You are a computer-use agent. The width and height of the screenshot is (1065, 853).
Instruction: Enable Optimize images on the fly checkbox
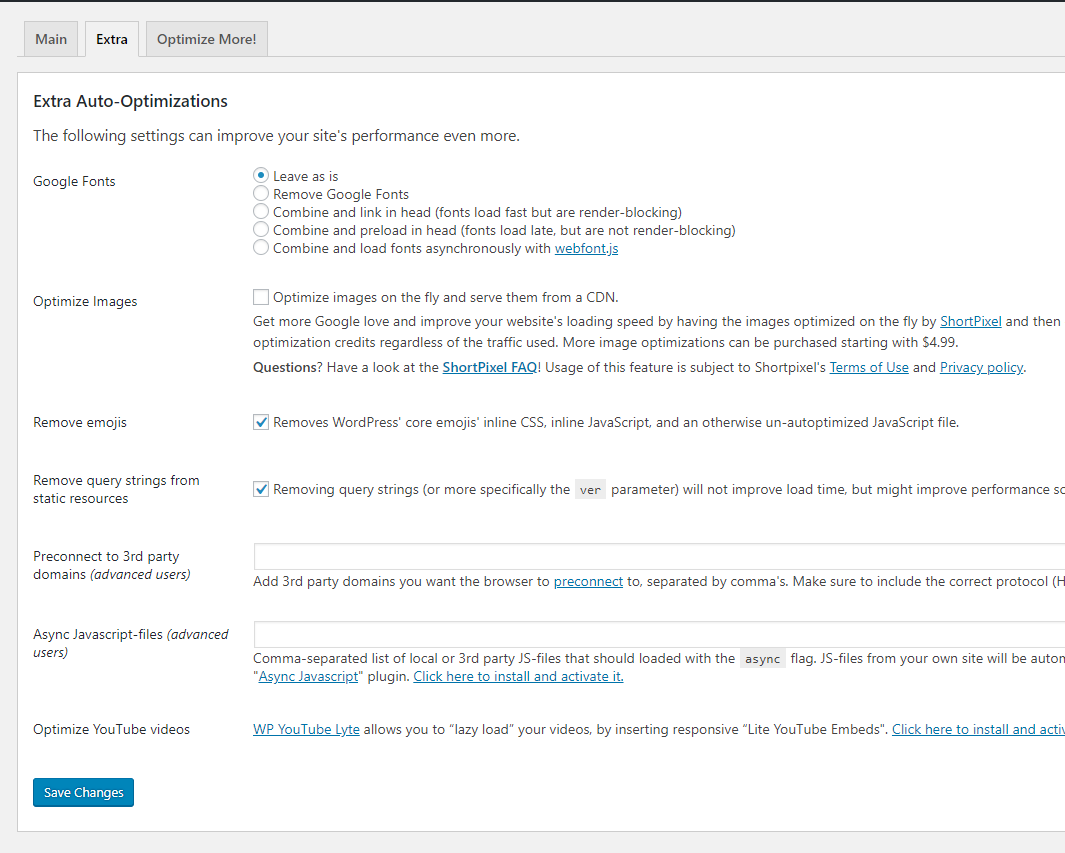pyautogui.click(x=261, y=297)
